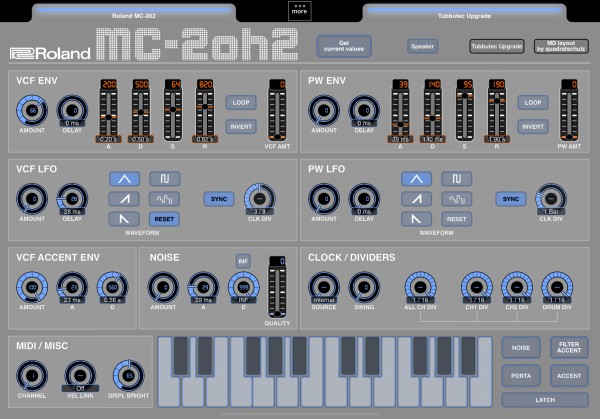Click the MIDI Channel knob
The height and width of the screenshot is (419, 600).
pyautogui.click(x=32, y=376)
